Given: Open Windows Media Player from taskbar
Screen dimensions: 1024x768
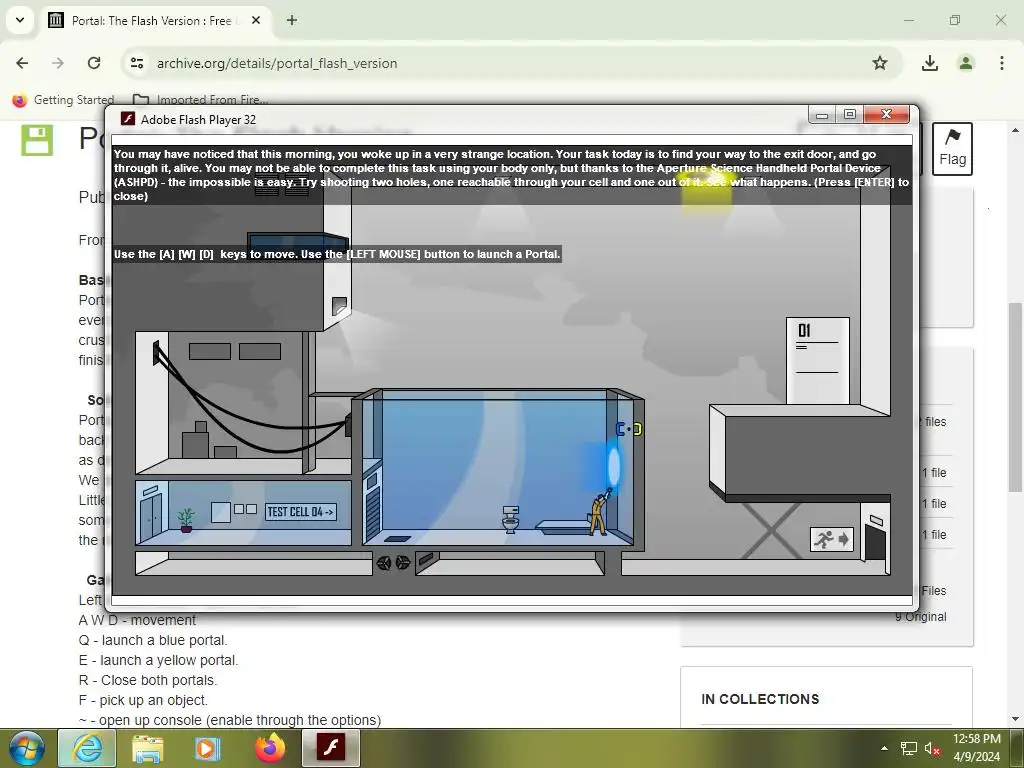Looking at the screenshot, I should coord(206,748).
